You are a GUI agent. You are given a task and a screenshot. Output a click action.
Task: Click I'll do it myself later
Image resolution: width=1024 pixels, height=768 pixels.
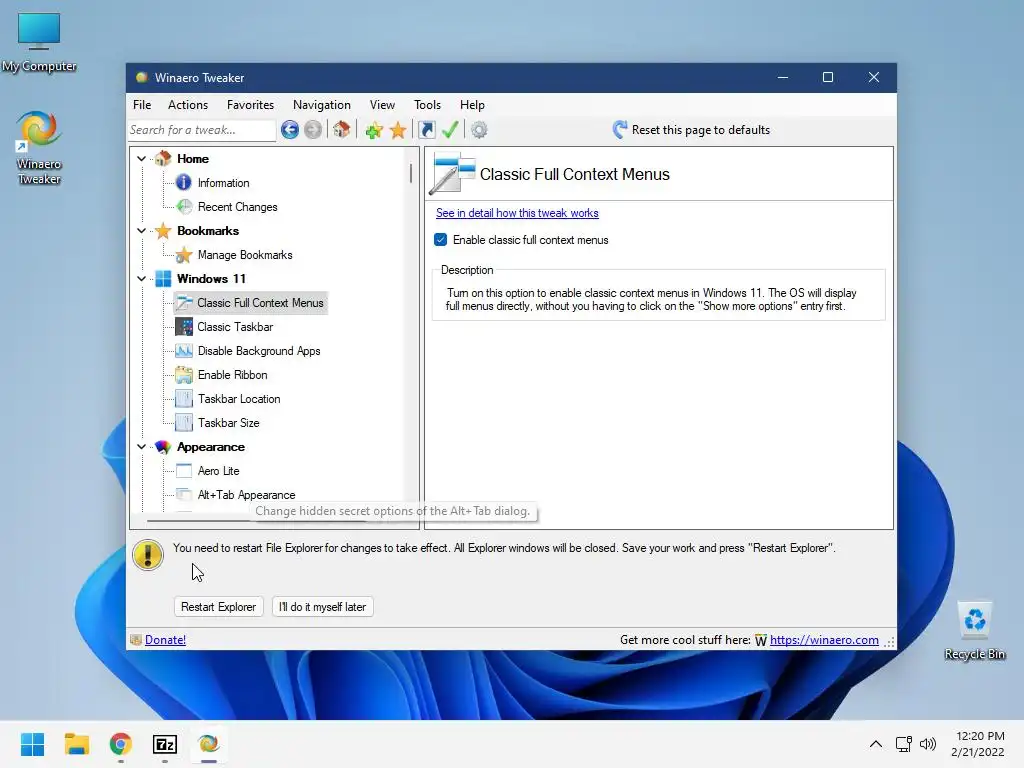point(322,607)
